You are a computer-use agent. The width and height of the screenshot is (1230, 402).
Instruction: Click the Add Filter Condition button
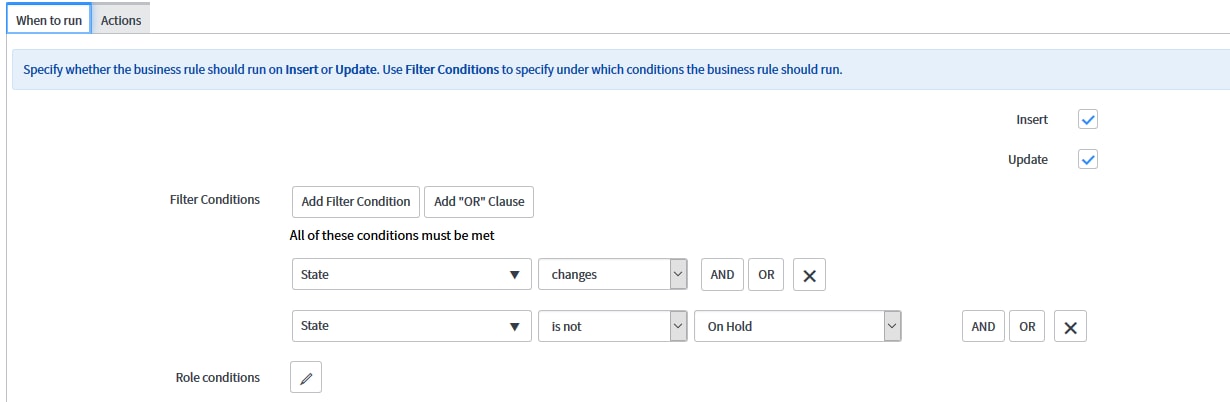356,202
